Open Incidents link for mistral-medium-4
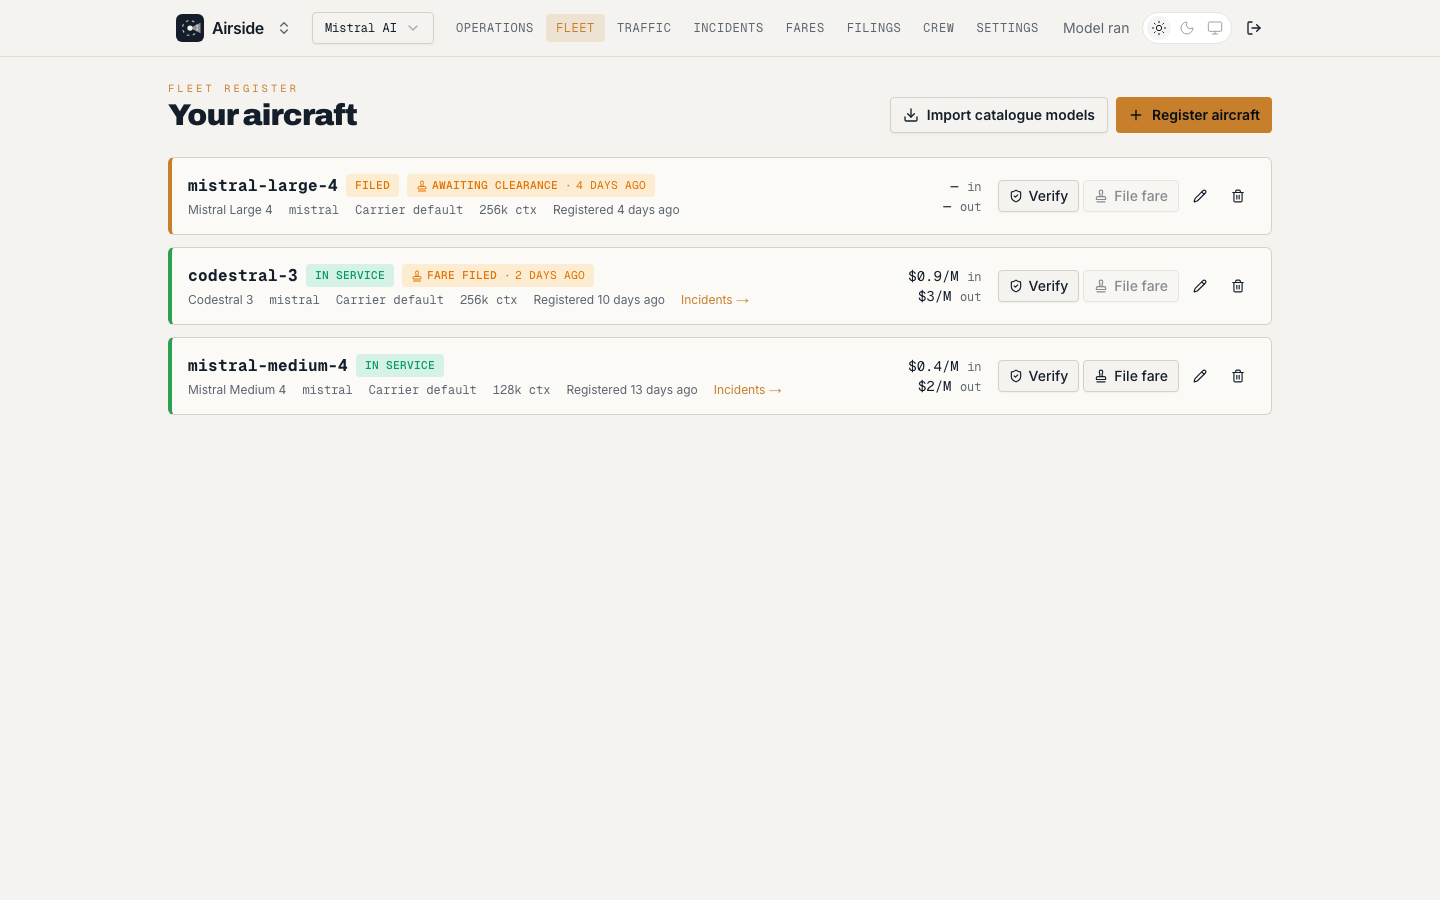The image size is (1440, 900). coord(748,390)
